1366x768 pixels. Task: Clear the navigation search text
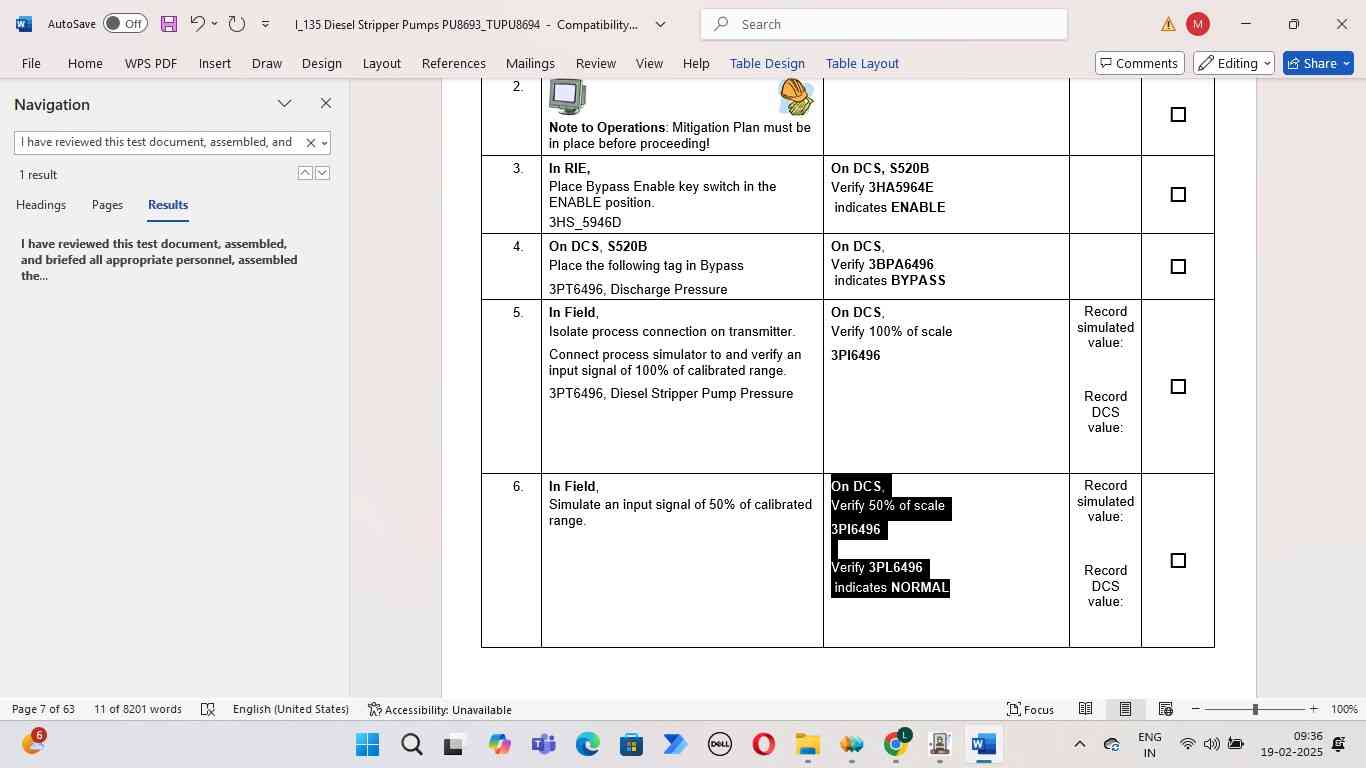310,143
